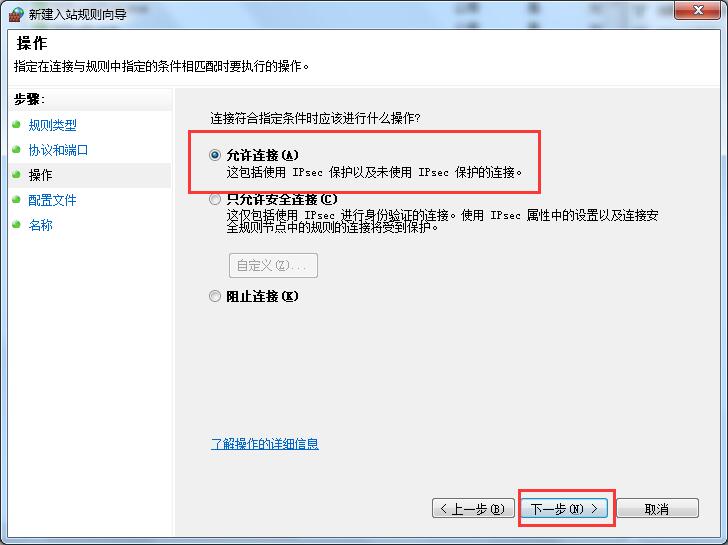Click the 下一步(N) button
The width and height of the screenshot is (728, 545).
click(x=564, y=508)
